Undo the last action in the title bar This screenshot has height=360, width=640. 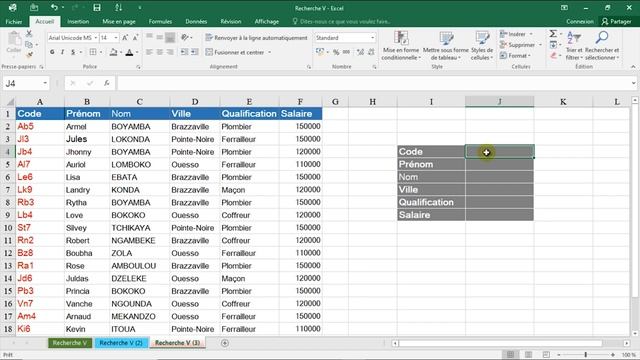[x=54, y=7]
